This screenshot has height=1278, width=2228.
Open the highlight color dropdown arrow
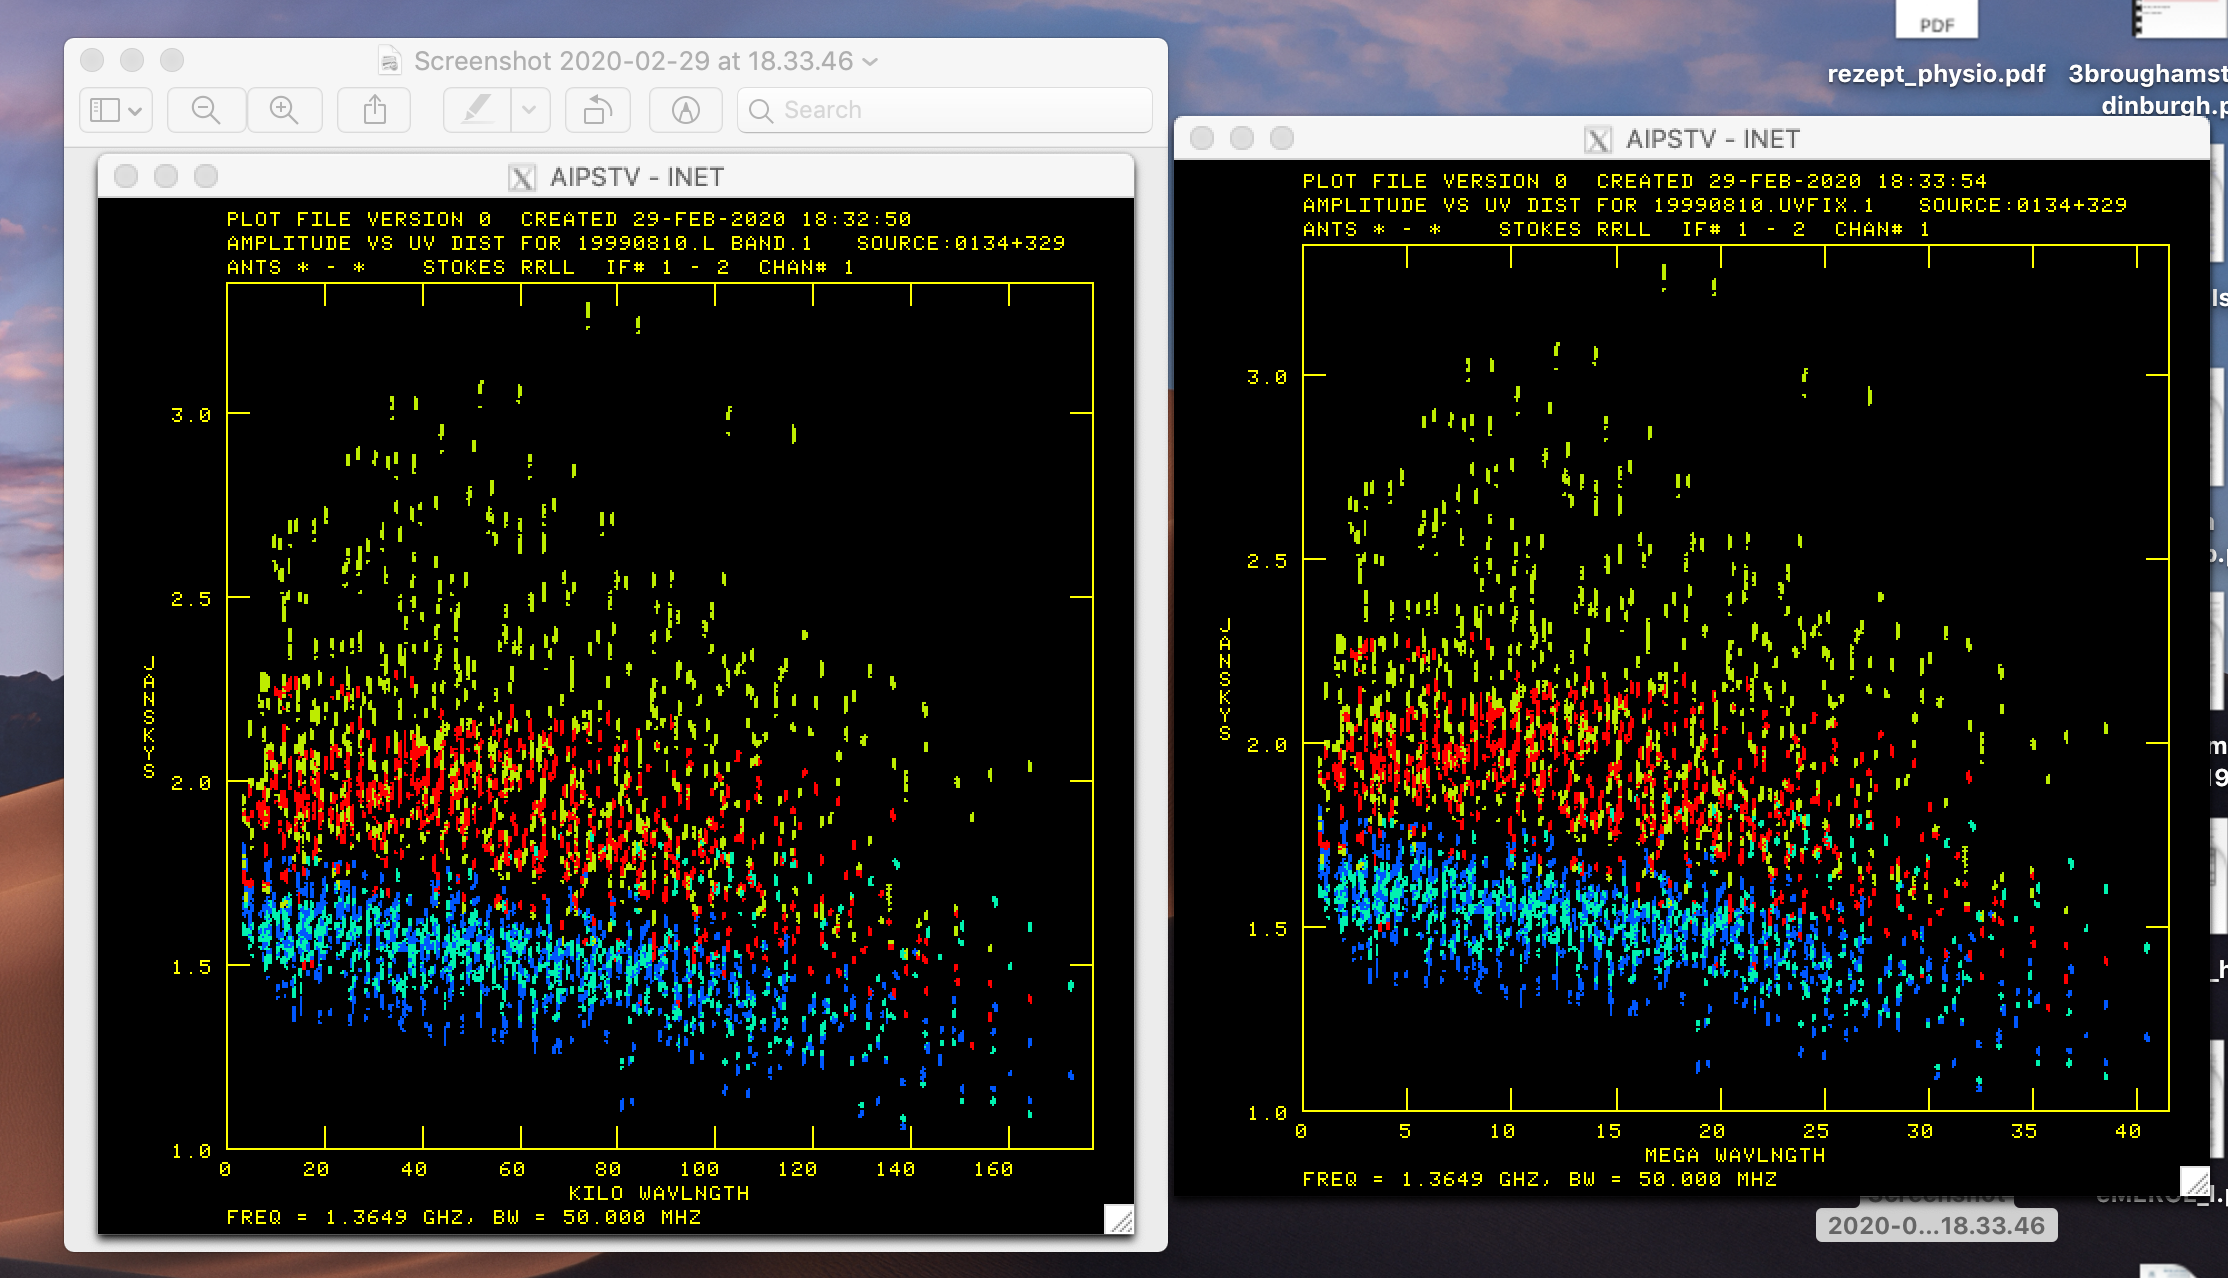[x=530, y=110]
